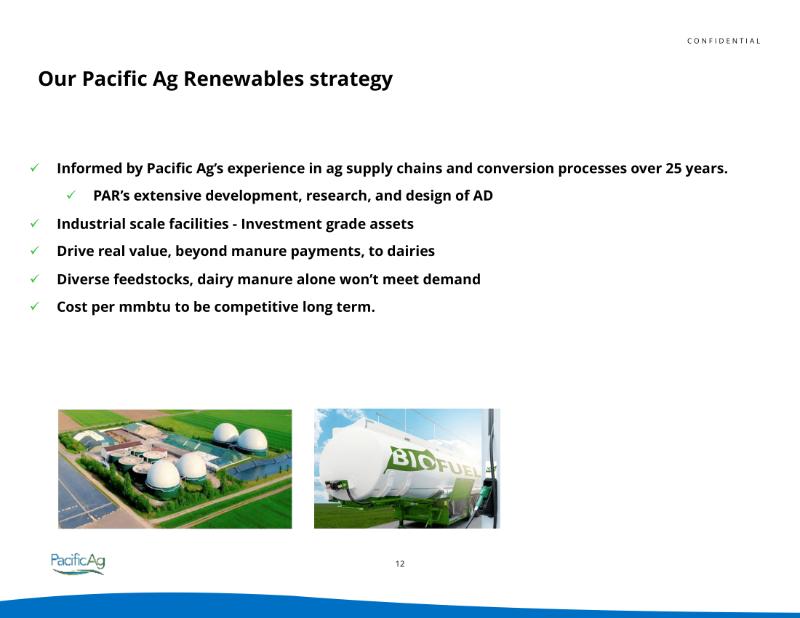Click the biogas plant aerial photo
800x618 pixels.
tap(175, 468)
